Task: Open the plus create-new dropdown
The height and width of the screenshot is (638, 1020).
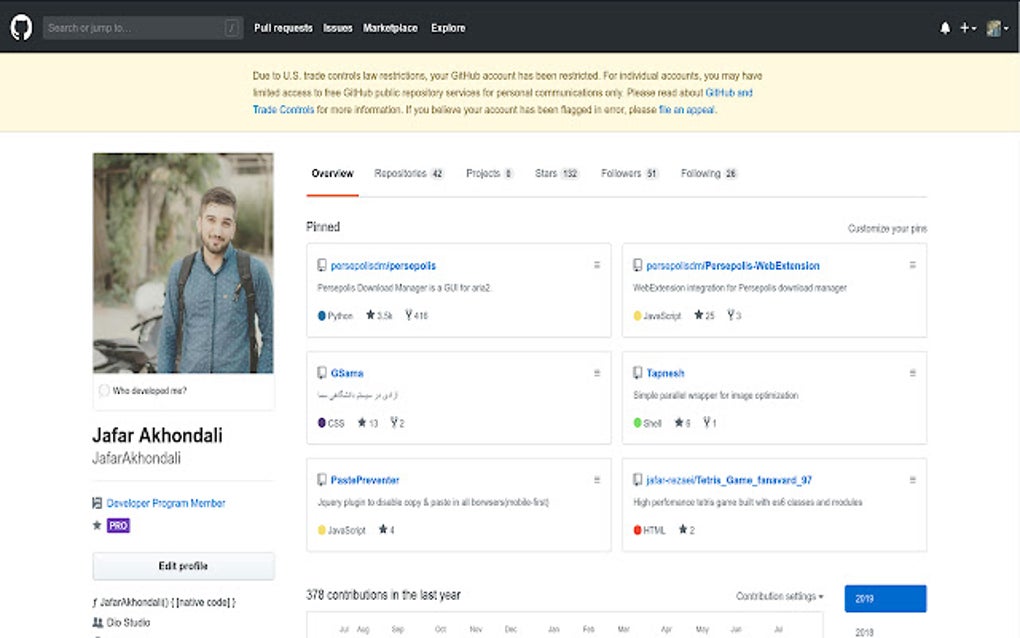Action: (969, 27)
